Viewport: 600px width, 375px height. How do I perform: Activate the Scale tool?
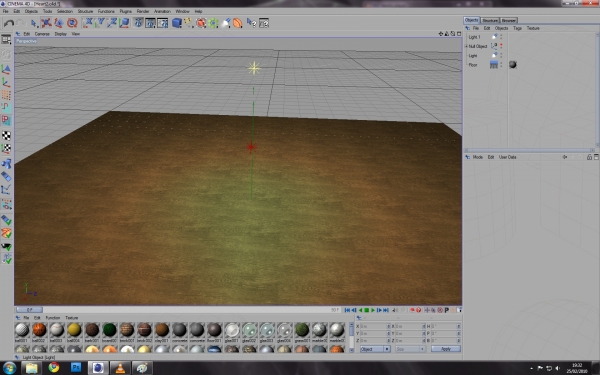click(59, 23)
